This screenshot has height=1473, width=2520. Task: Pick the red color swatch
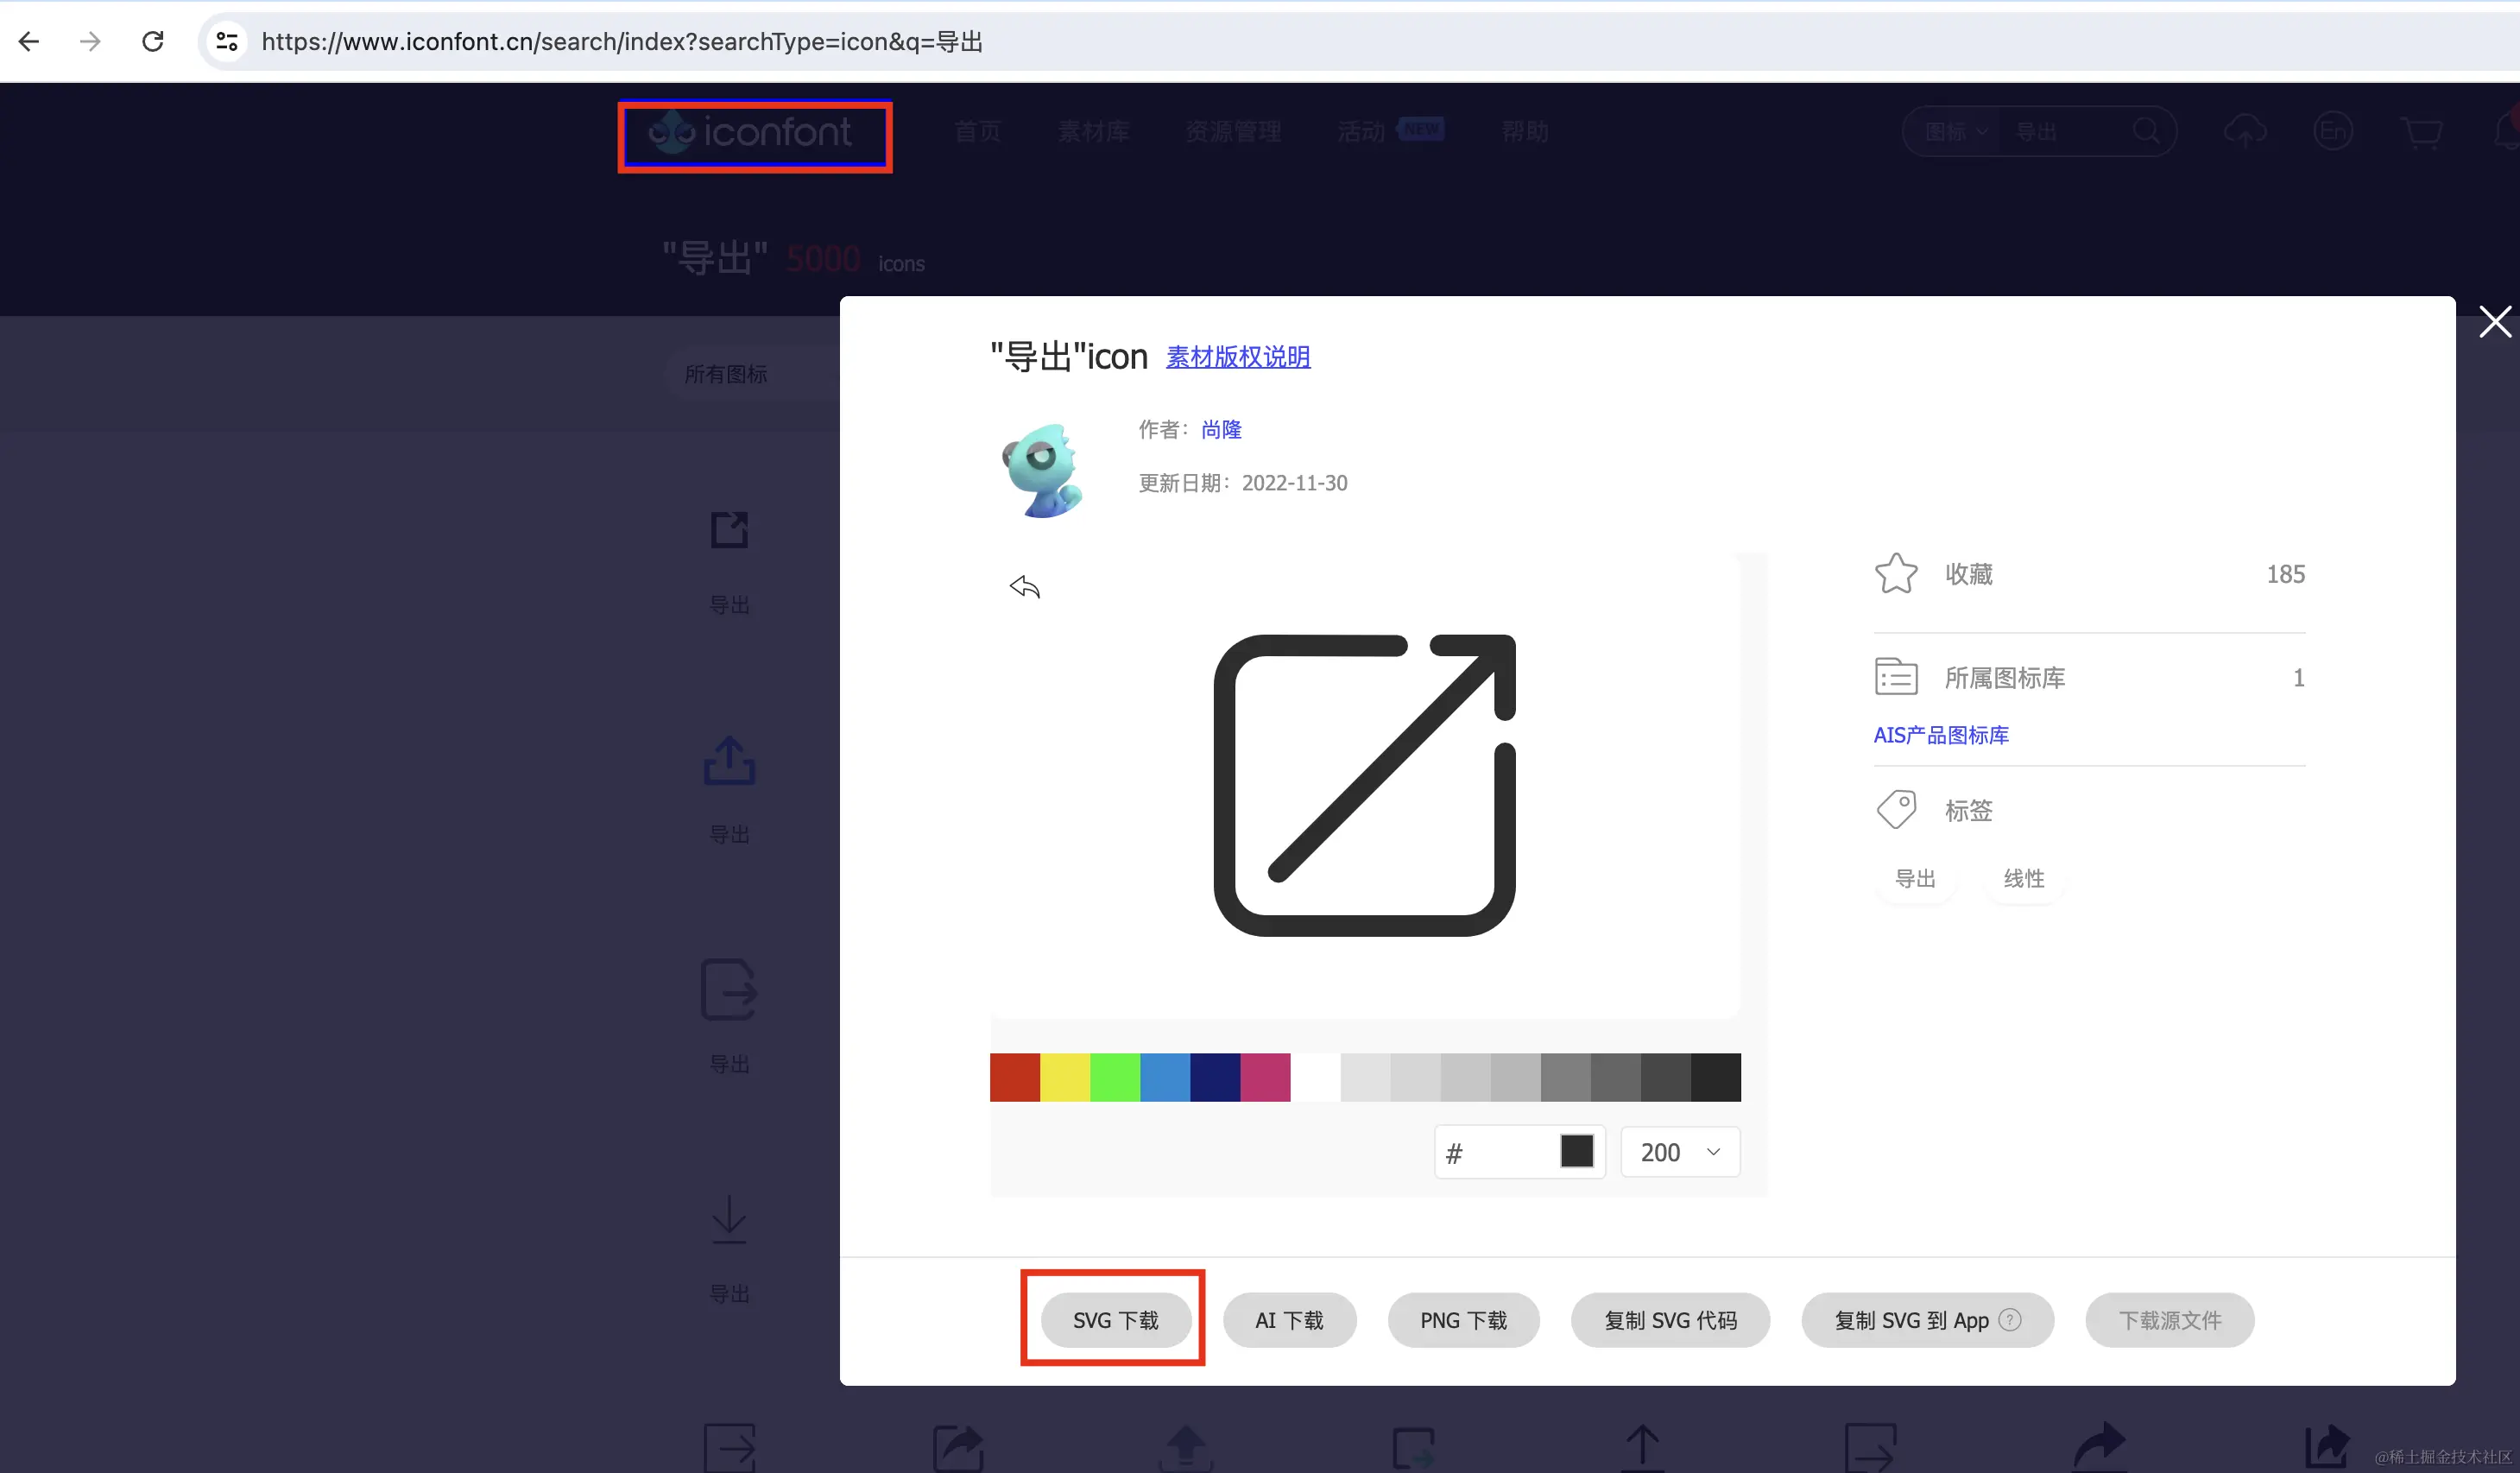1014,1077
